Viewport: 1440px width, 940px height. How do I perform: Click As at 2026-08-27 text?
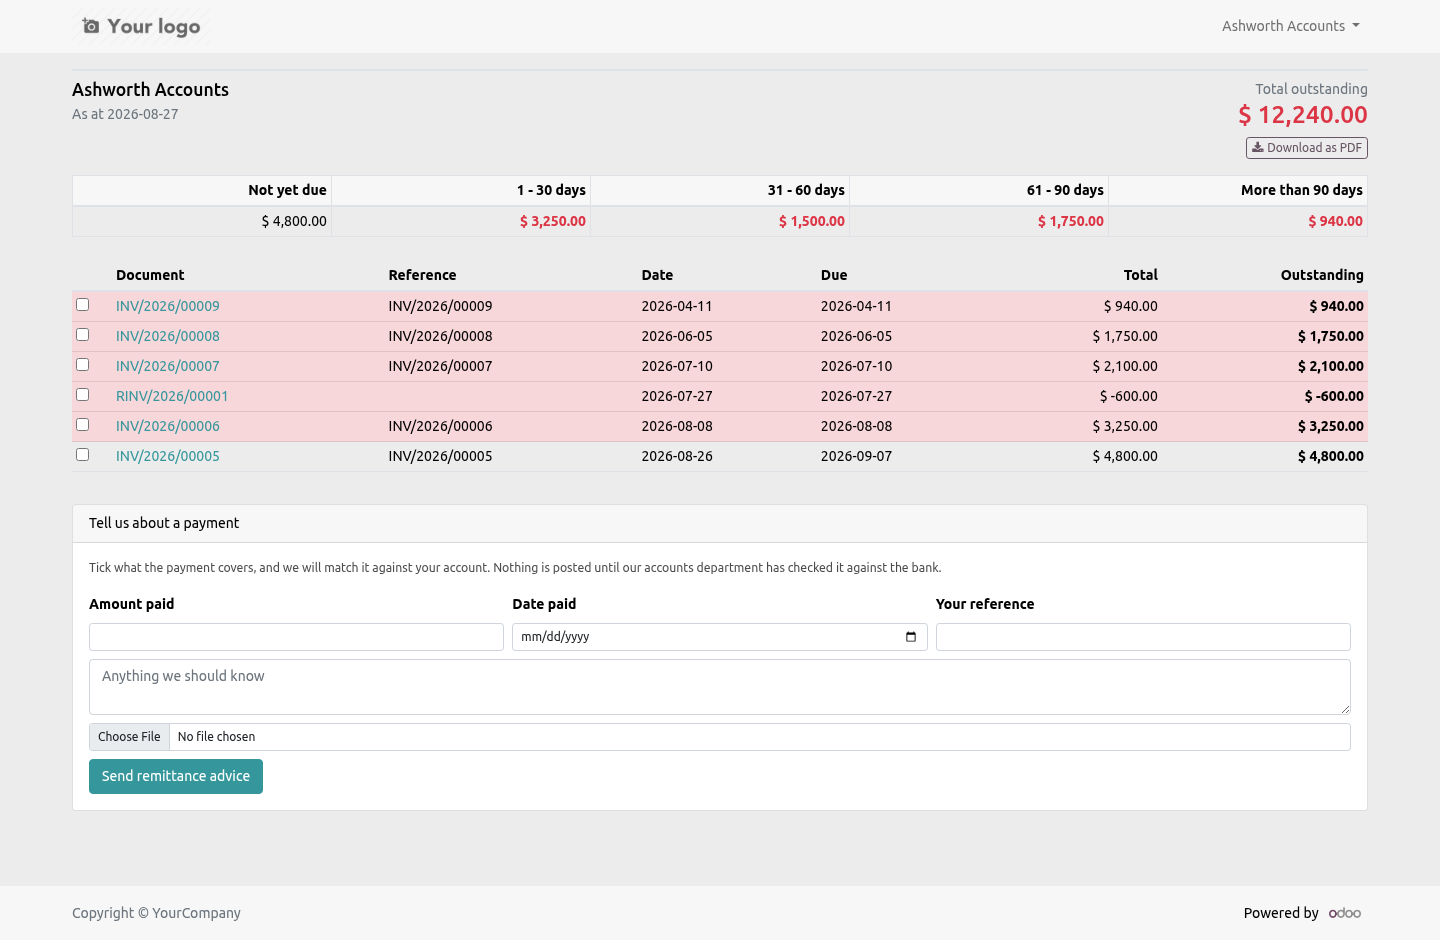[x=125, y=114]
